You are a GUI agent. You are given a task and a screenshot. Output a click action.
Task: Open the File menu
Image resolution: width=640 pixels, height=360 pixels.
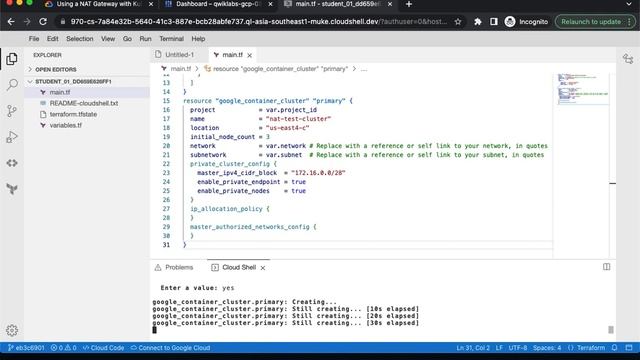(34, 39)
